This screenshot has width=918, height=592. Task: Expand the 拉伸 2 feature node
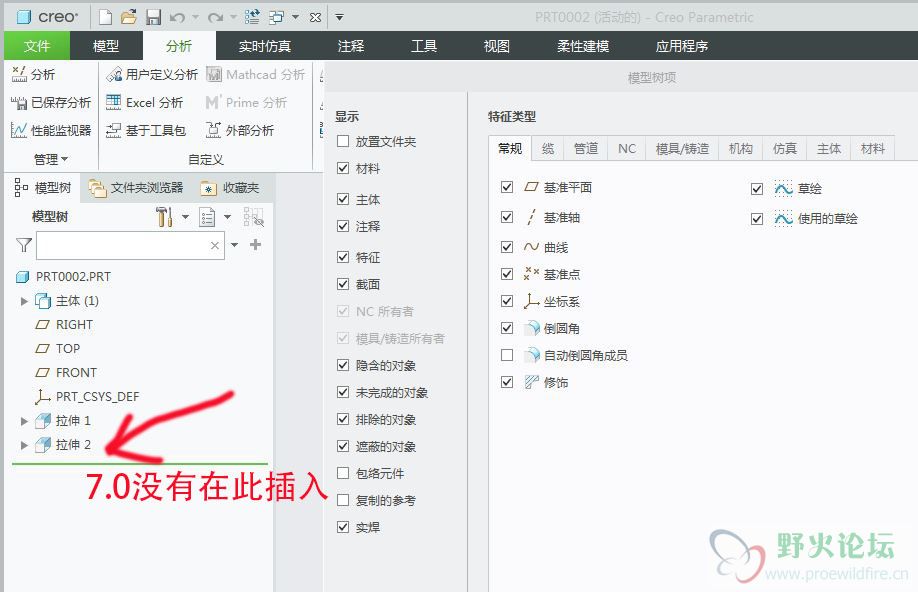pos(24,445)
